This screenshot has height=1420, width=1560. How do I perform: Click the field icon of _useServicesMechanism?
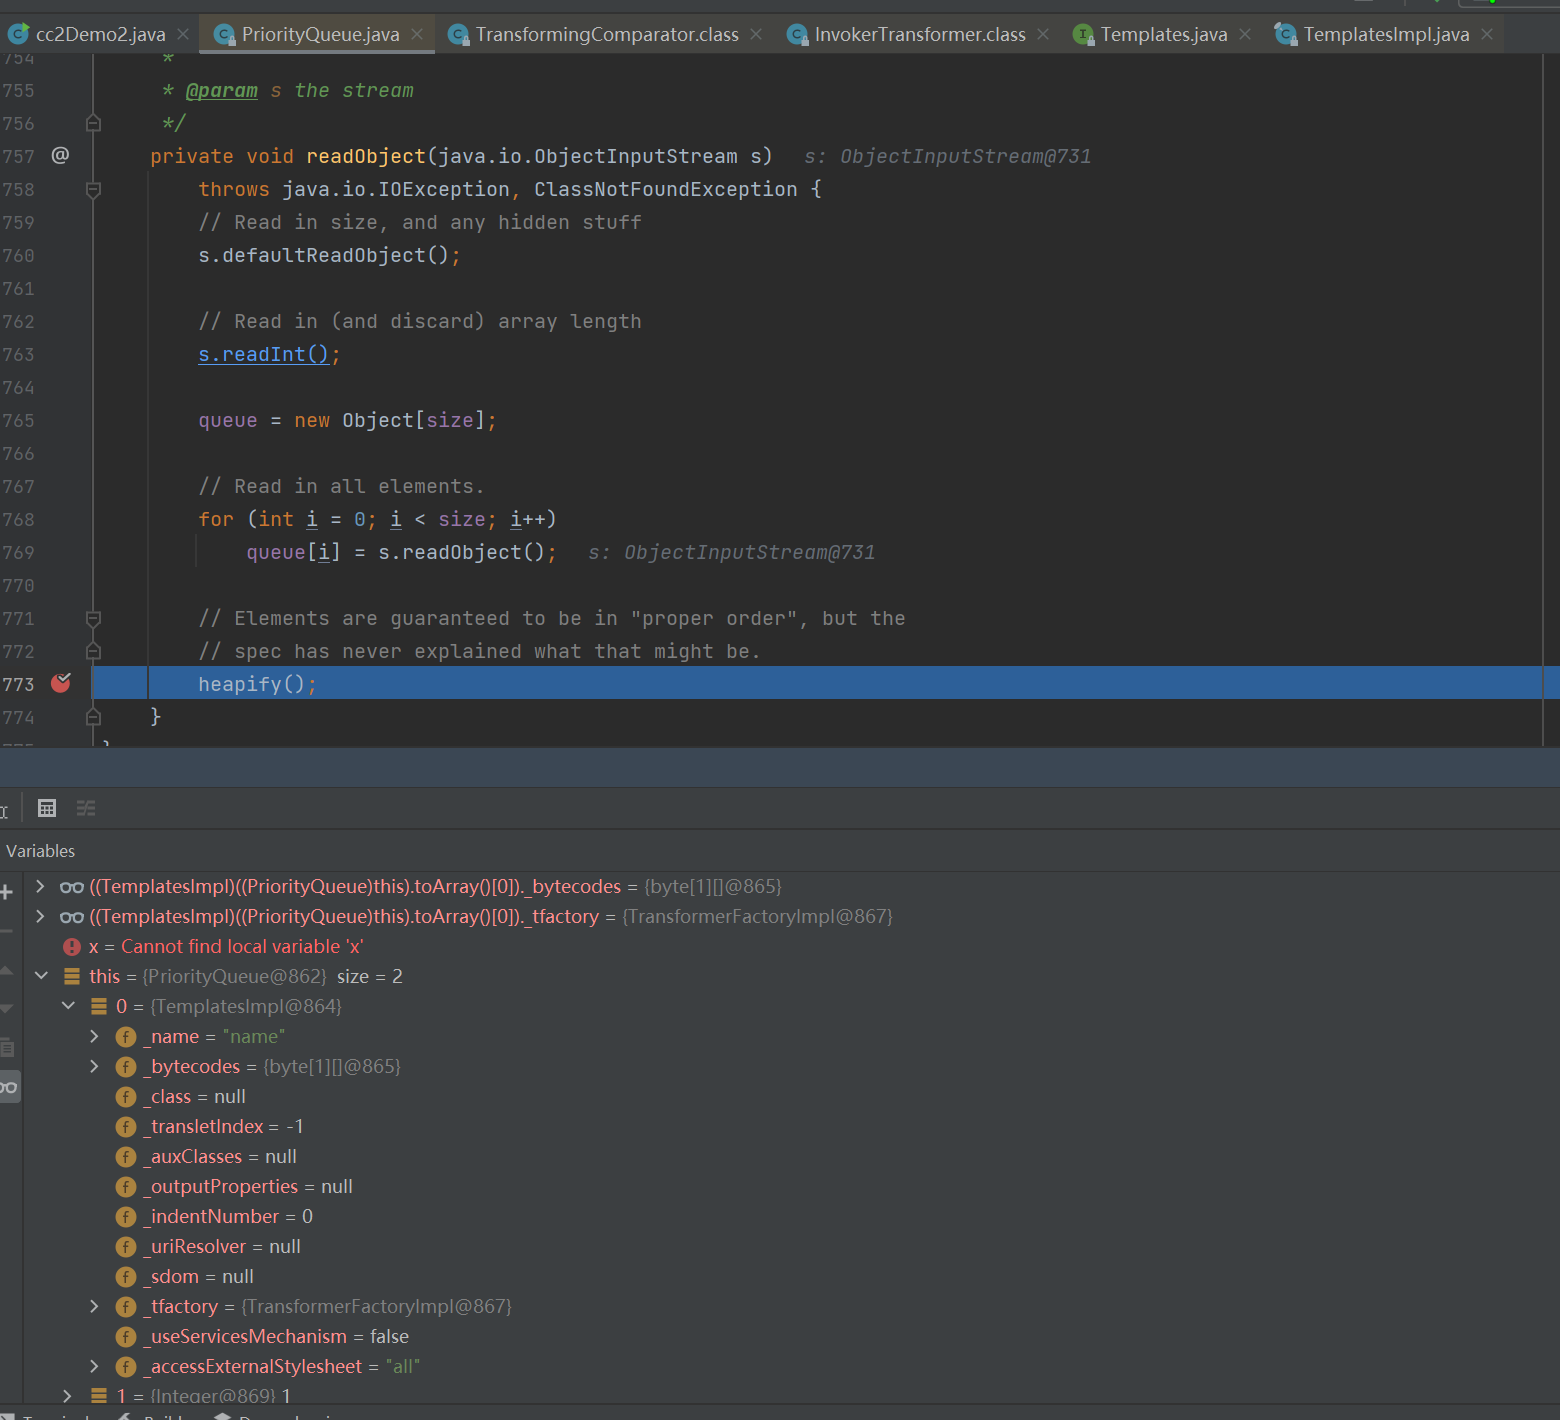tap(126, 1337)
